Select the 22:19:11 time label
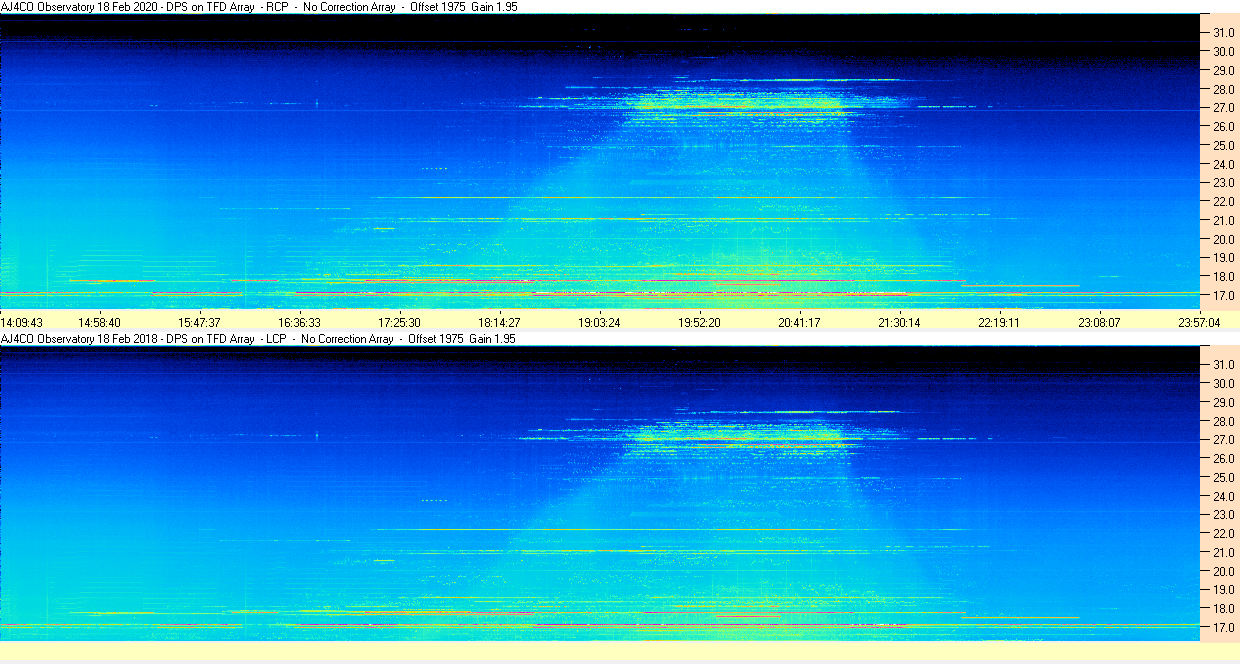 (x=999, y=322)
